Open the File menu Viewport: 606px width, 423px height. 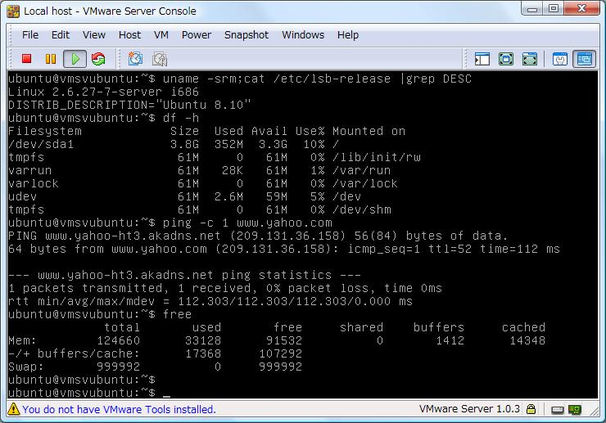tap(30, 35)
